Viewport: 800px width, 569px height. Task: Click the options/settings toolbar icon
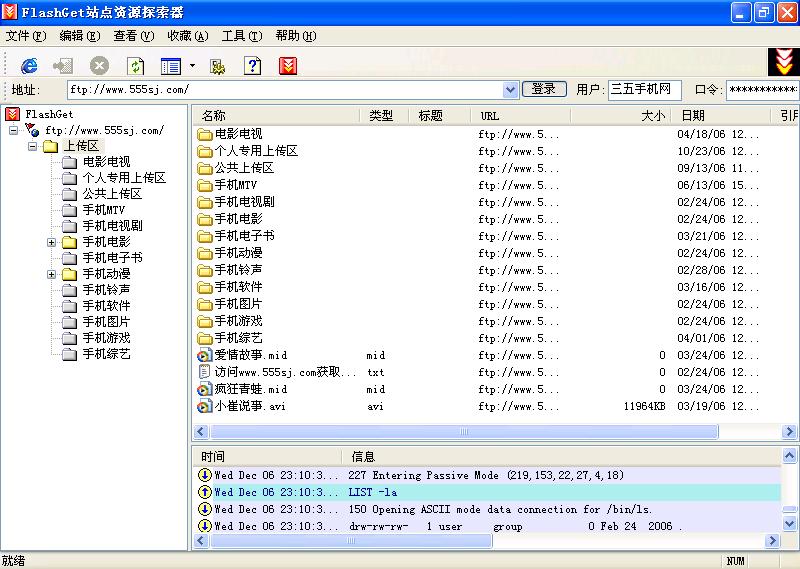(217, 66)
